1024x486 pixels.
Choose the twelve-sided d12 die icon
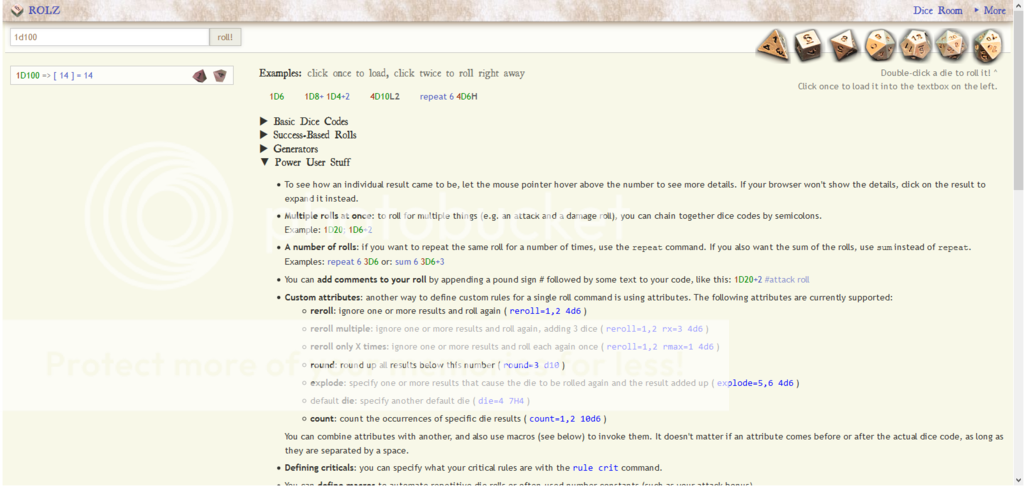916,44
